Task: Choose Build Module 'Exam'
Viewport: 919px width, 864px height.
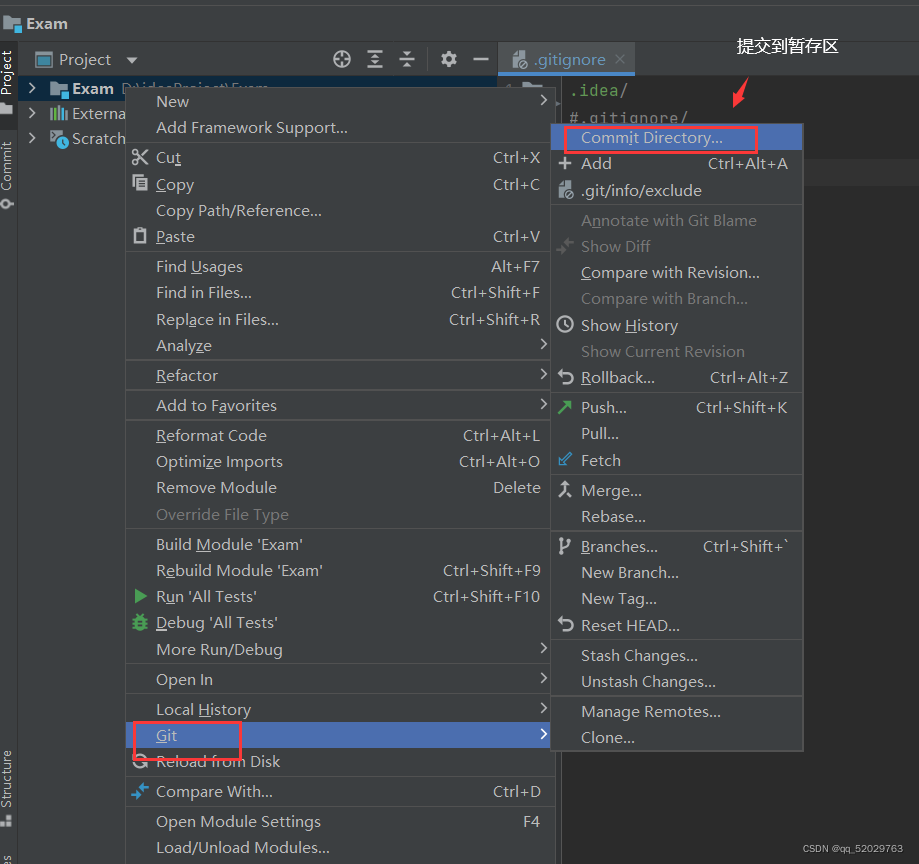Action: pyautogui.click(x=339, y=545)
